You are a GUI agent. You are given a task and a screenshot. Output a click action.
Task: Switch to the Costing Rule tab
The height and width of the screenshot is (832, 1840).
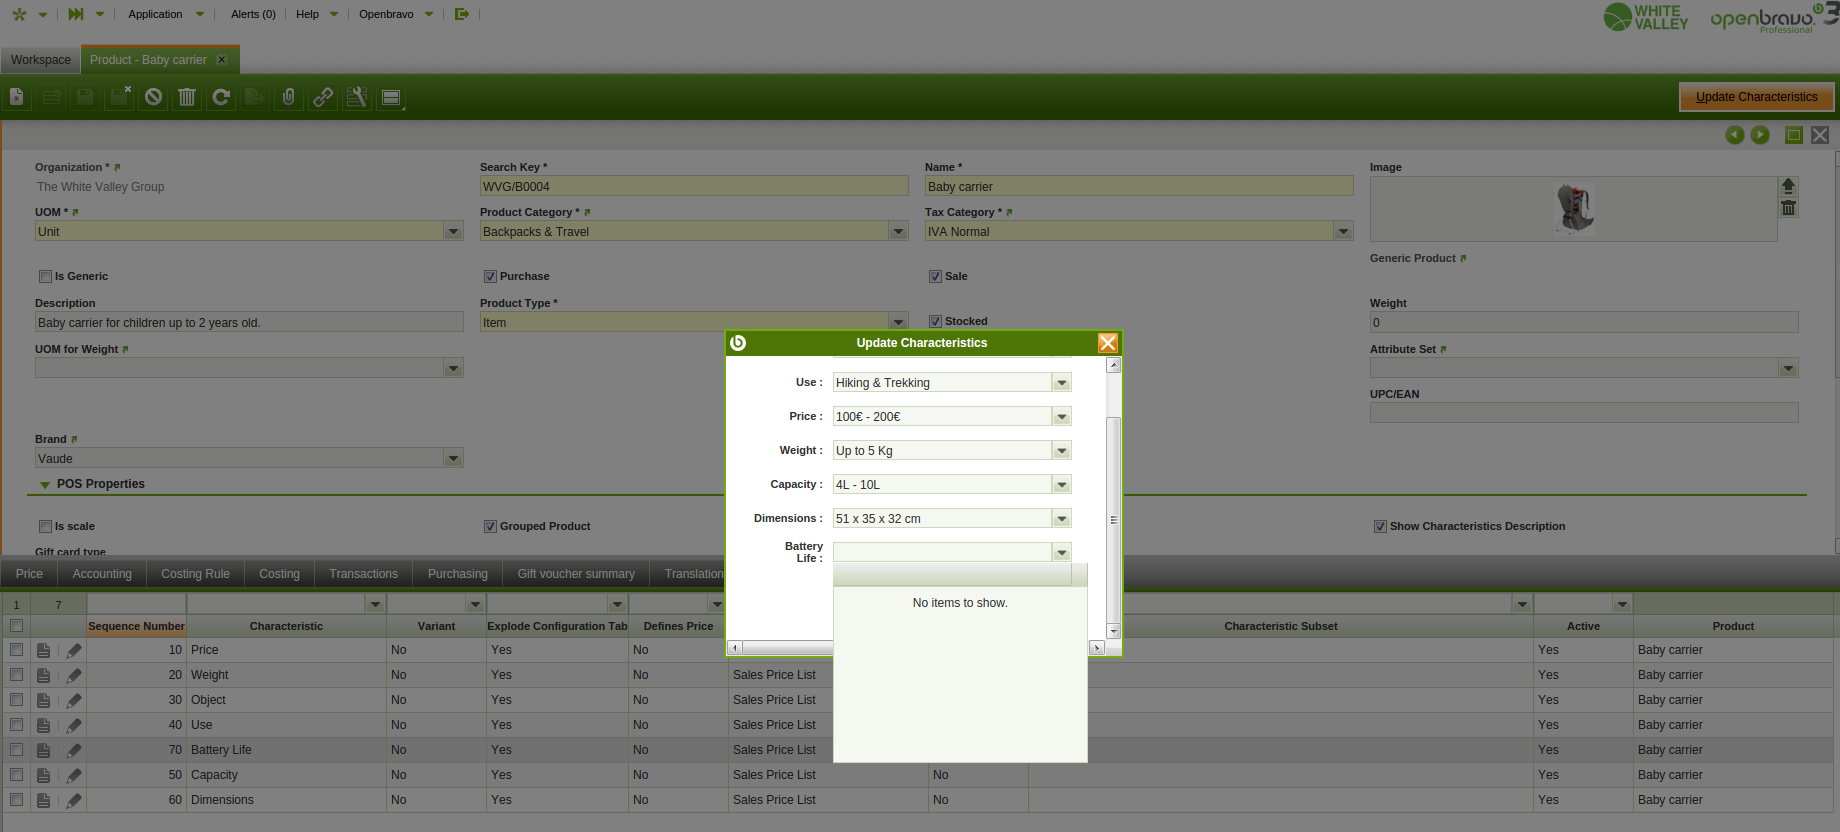pyautogui.click(x=195, y=574)
